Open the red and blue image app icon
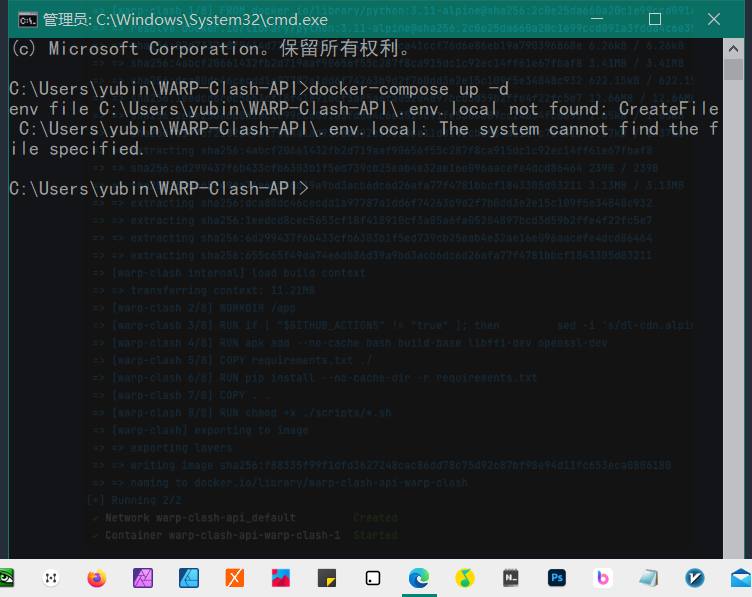The image size is (752, 597). click(281, 578)
